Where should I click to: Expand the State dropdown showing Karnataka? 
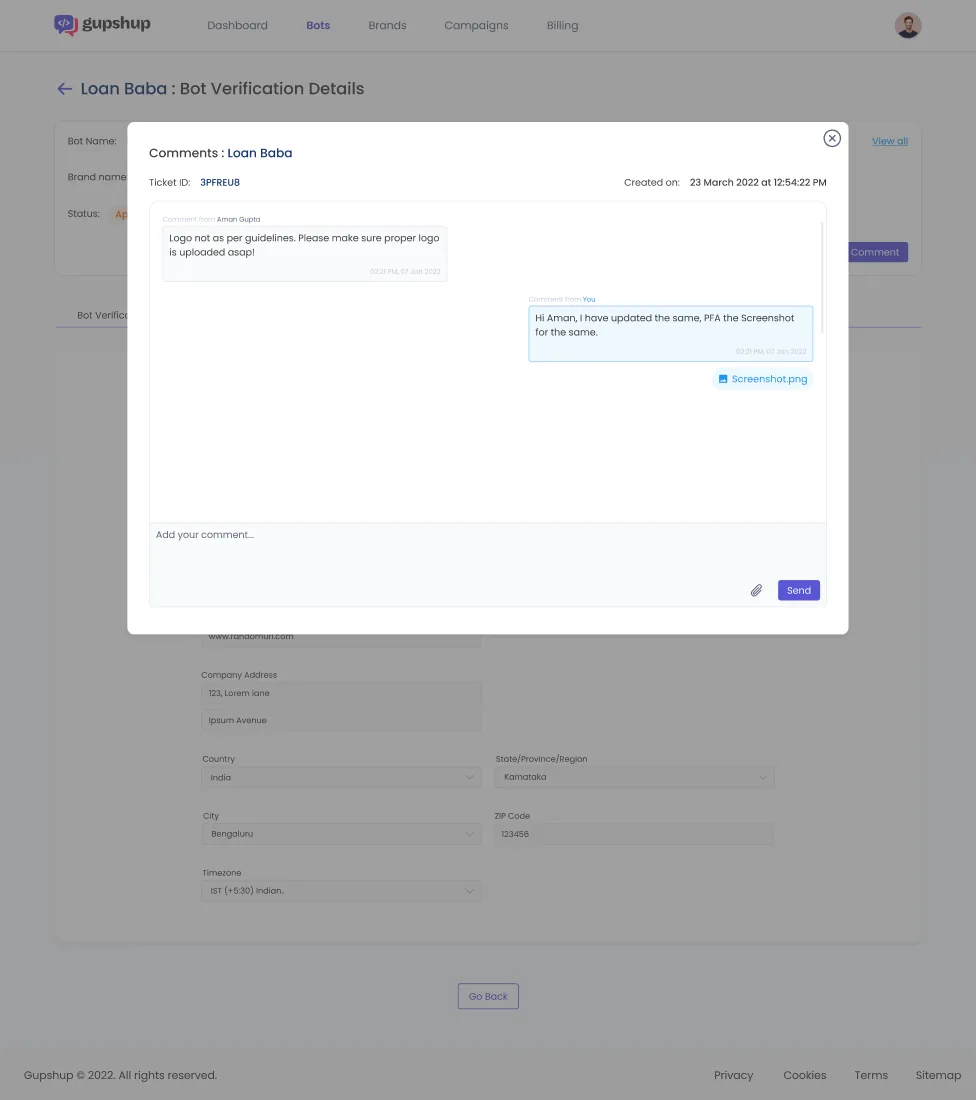point(634,777)
